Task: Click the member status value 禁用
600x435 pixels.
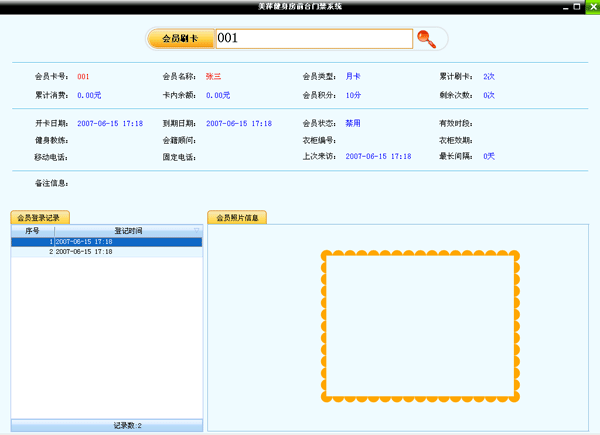Action: [353, 123]
